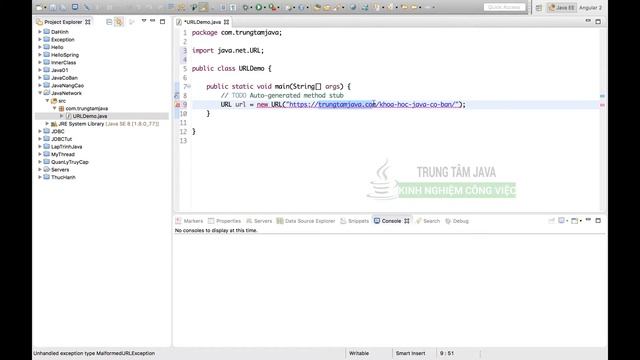Expand the HelloSpring project
This screenshot has height=360, width=640.
[40, 55]
